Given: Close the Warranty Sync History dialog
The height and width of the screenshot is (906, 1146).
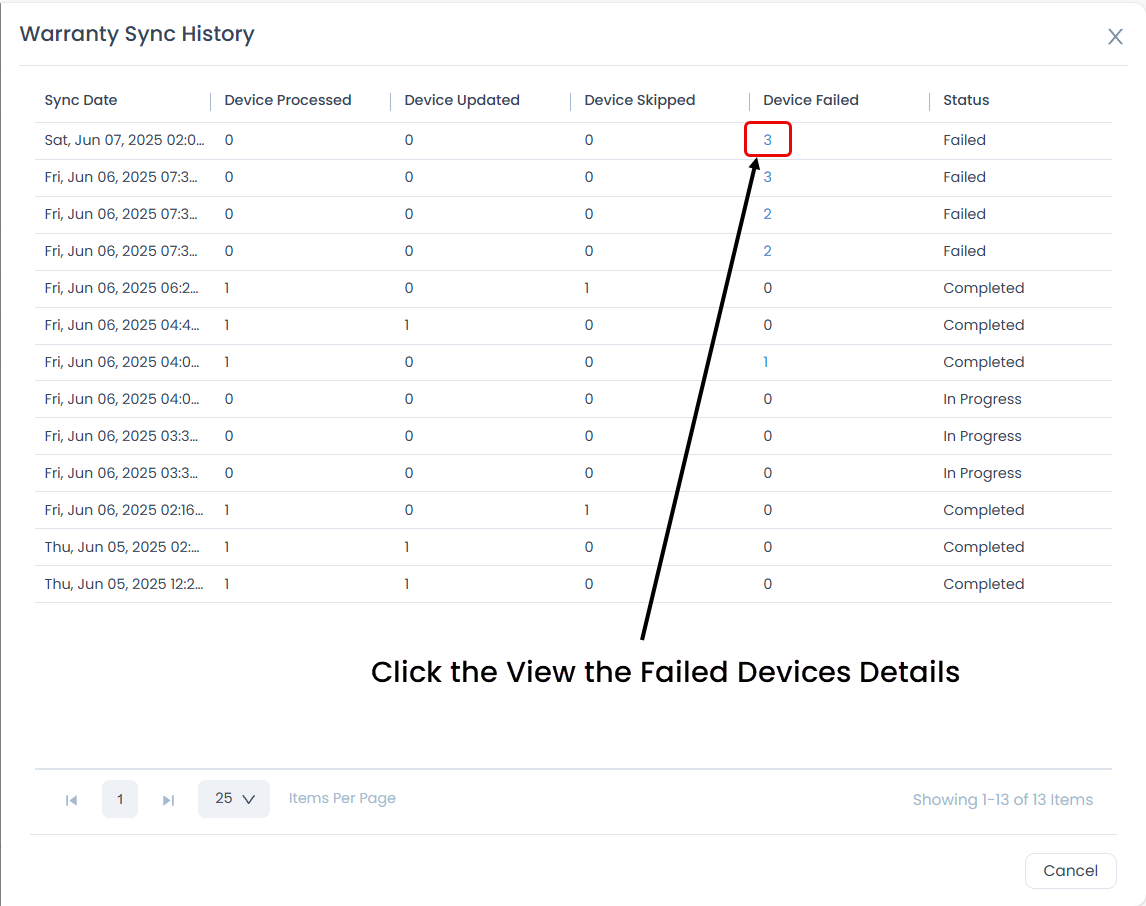Looking at the screenshot, I should [x=1115, y=37].
